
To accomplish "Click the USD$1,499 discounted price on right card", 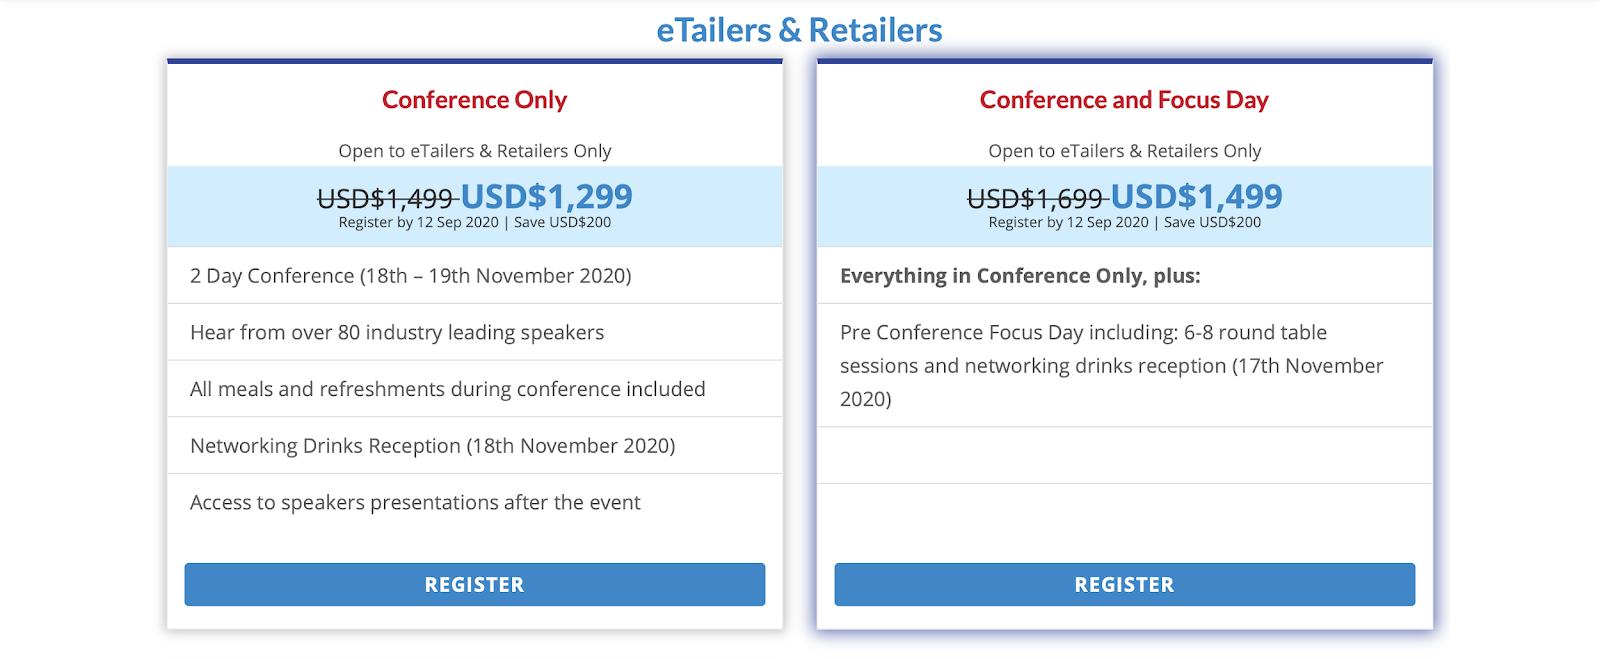I will click(1196, 196).
